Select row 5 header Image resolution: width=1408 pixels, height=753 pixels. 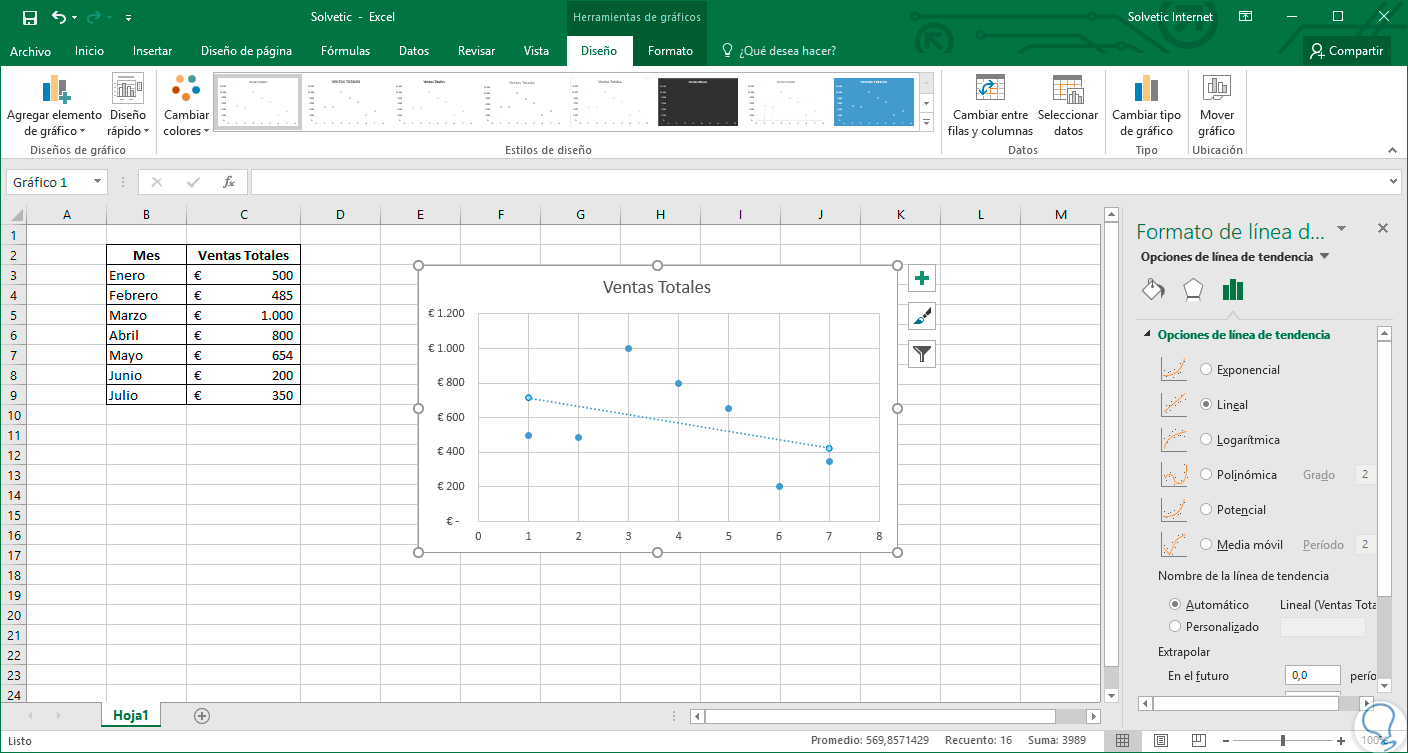pyautogui.click(x=13, y=315)
